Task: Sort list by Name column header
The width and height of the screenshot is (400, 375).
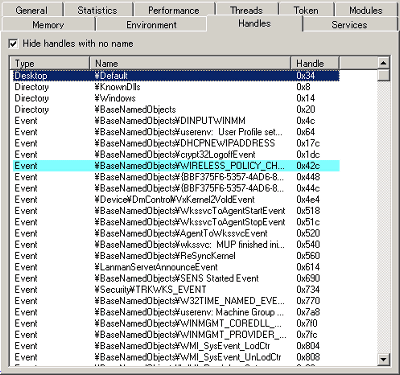Action: (190, 63)
